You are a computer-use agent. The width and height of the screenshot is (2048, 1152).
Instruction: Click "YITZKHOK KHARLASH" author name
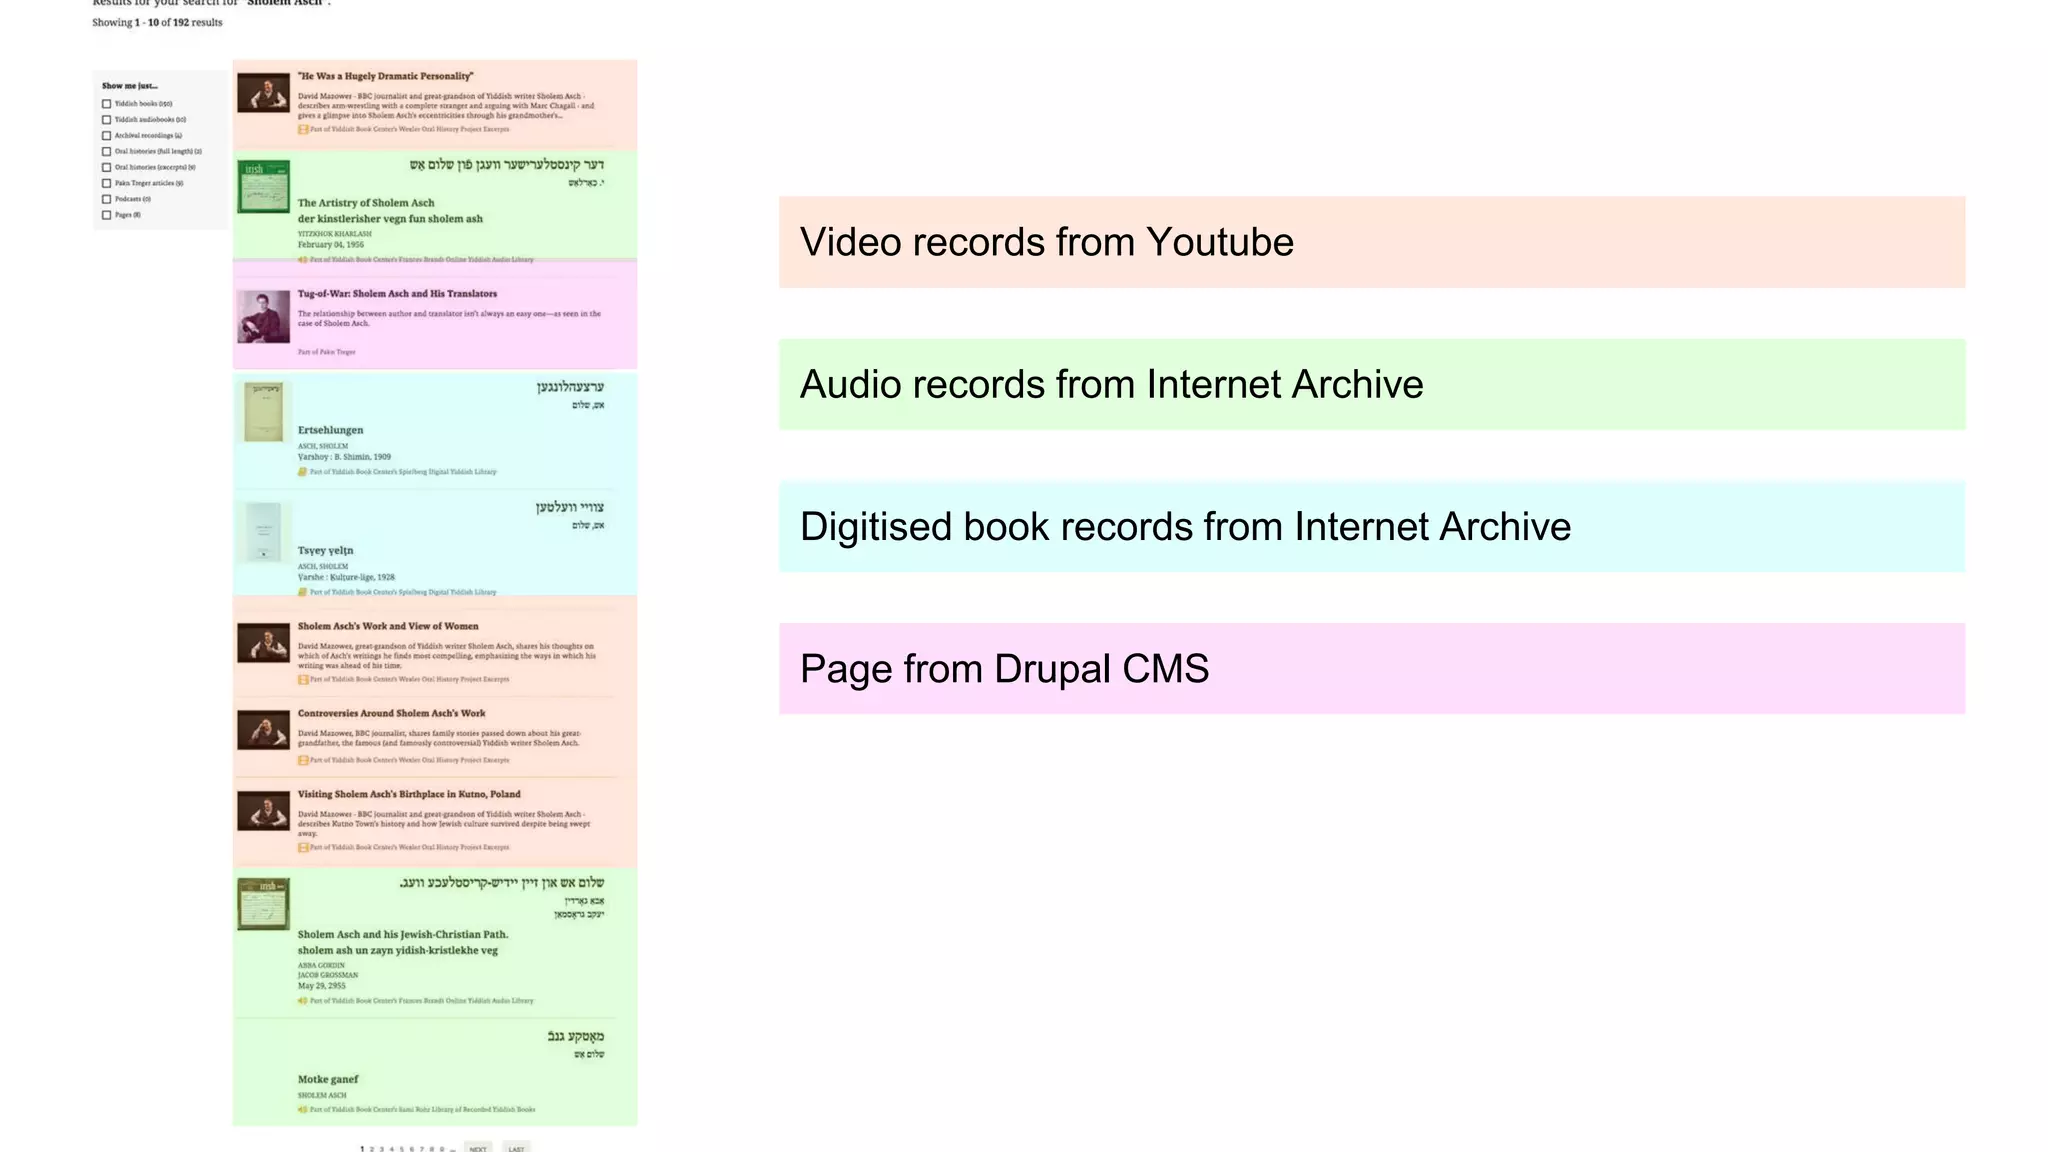coord(334,234)
